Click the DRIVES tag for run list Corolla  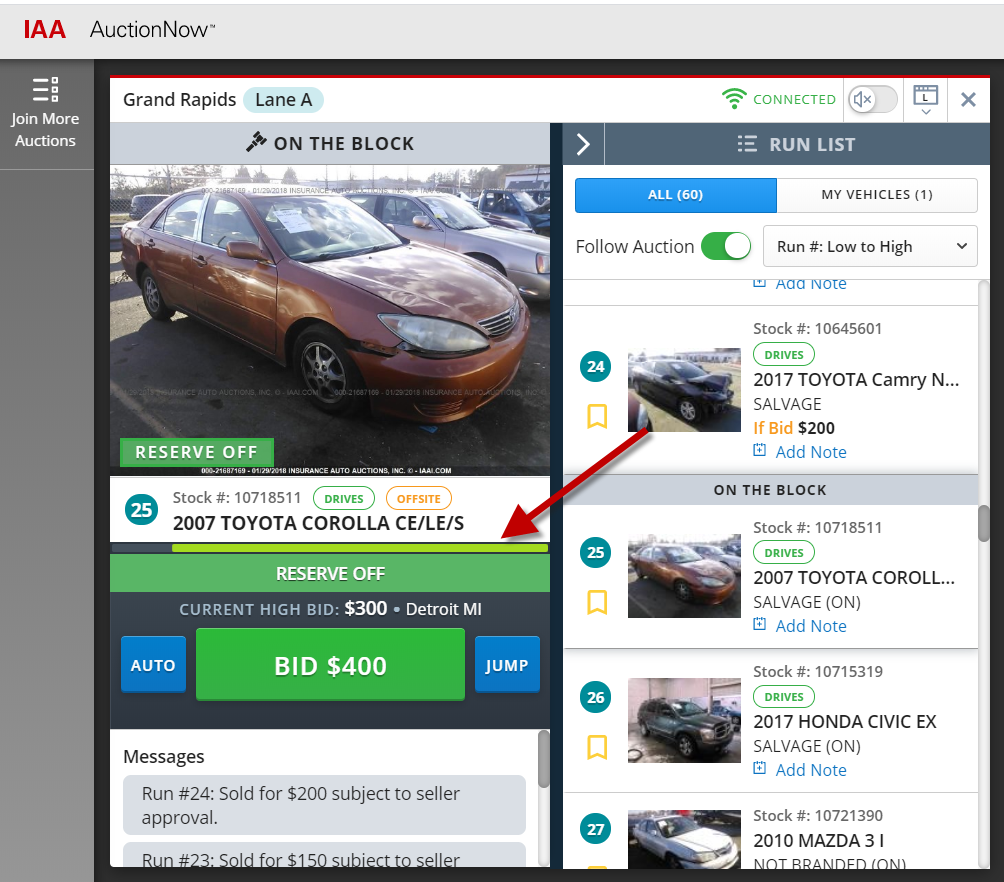[x=784, y=553]
